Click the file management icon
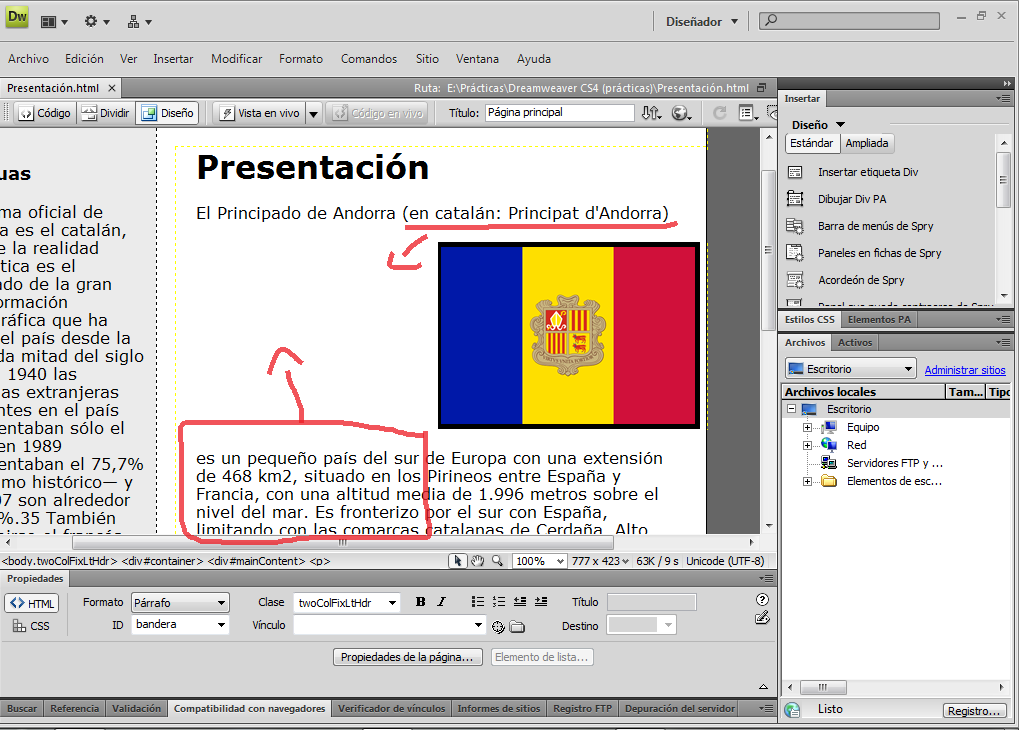Viewport: 1019px width, 730px height. coord(651,113)
